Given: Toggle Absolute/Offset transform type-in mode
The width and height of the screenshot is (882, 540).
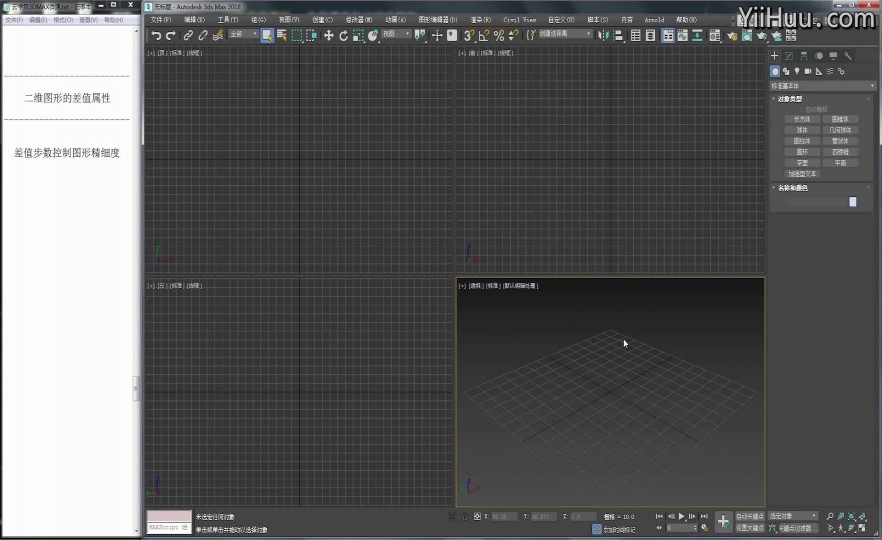Looking at the screenshot, I should coord(477,516).
